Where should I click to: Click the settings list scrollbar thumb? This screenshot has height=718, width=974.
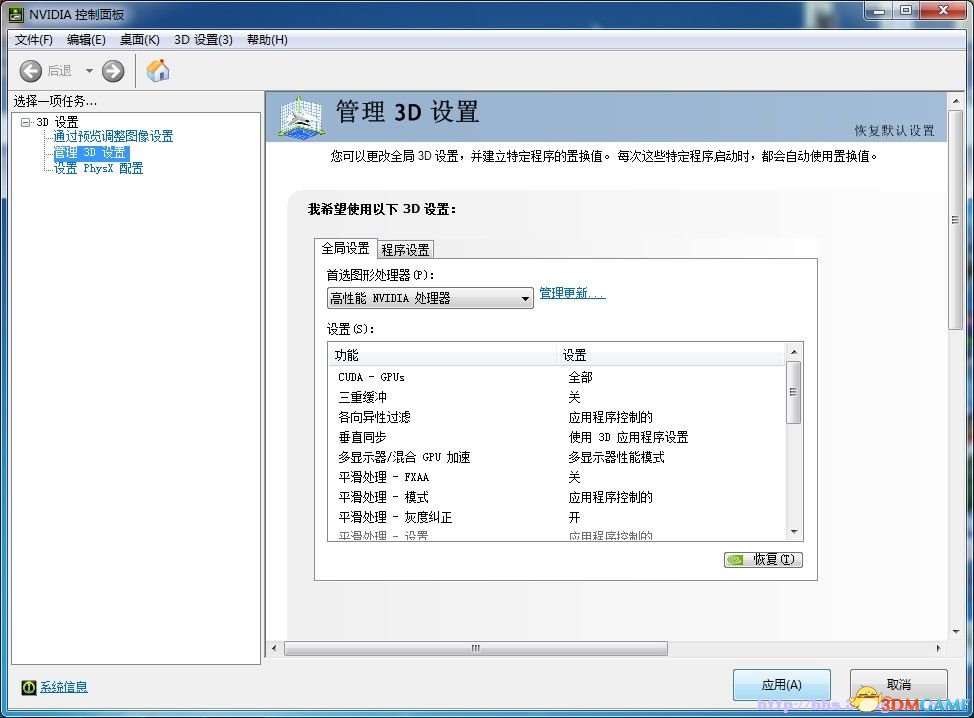pyautogui.click(x=793, y=393)
